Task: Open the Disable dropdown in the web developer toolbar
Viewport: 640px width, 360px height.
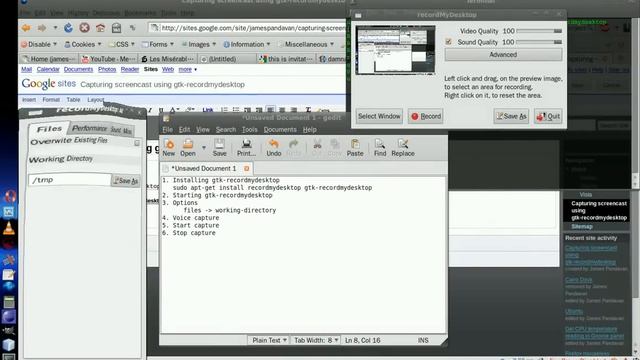Action: click(39, 44)
